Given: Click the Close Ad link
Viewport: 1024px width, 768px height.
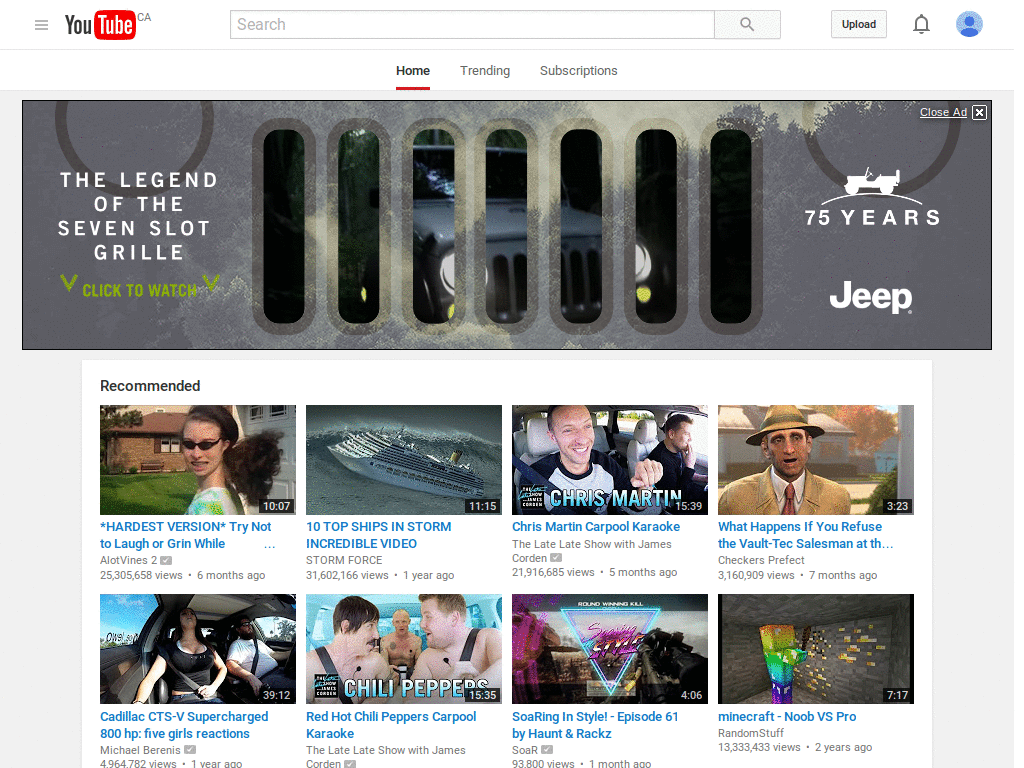Looking at the screenshot, I should pos(943,112).
